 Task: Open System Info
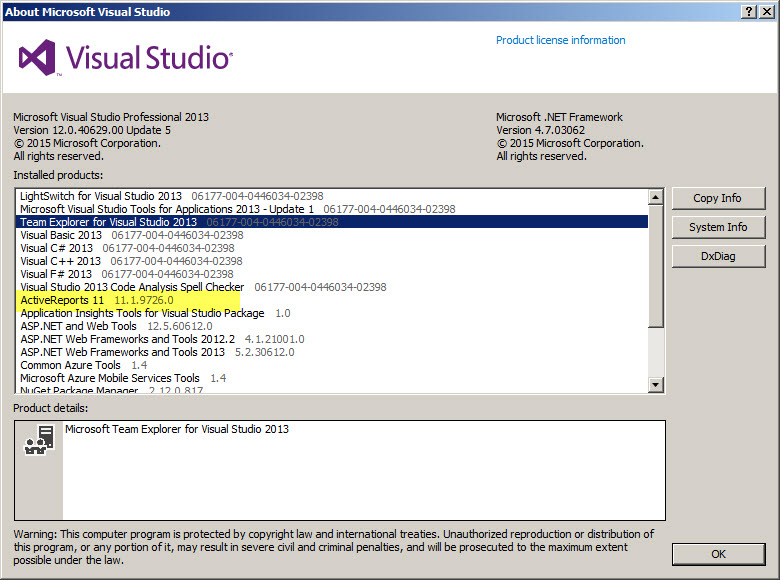click(718, 227)
